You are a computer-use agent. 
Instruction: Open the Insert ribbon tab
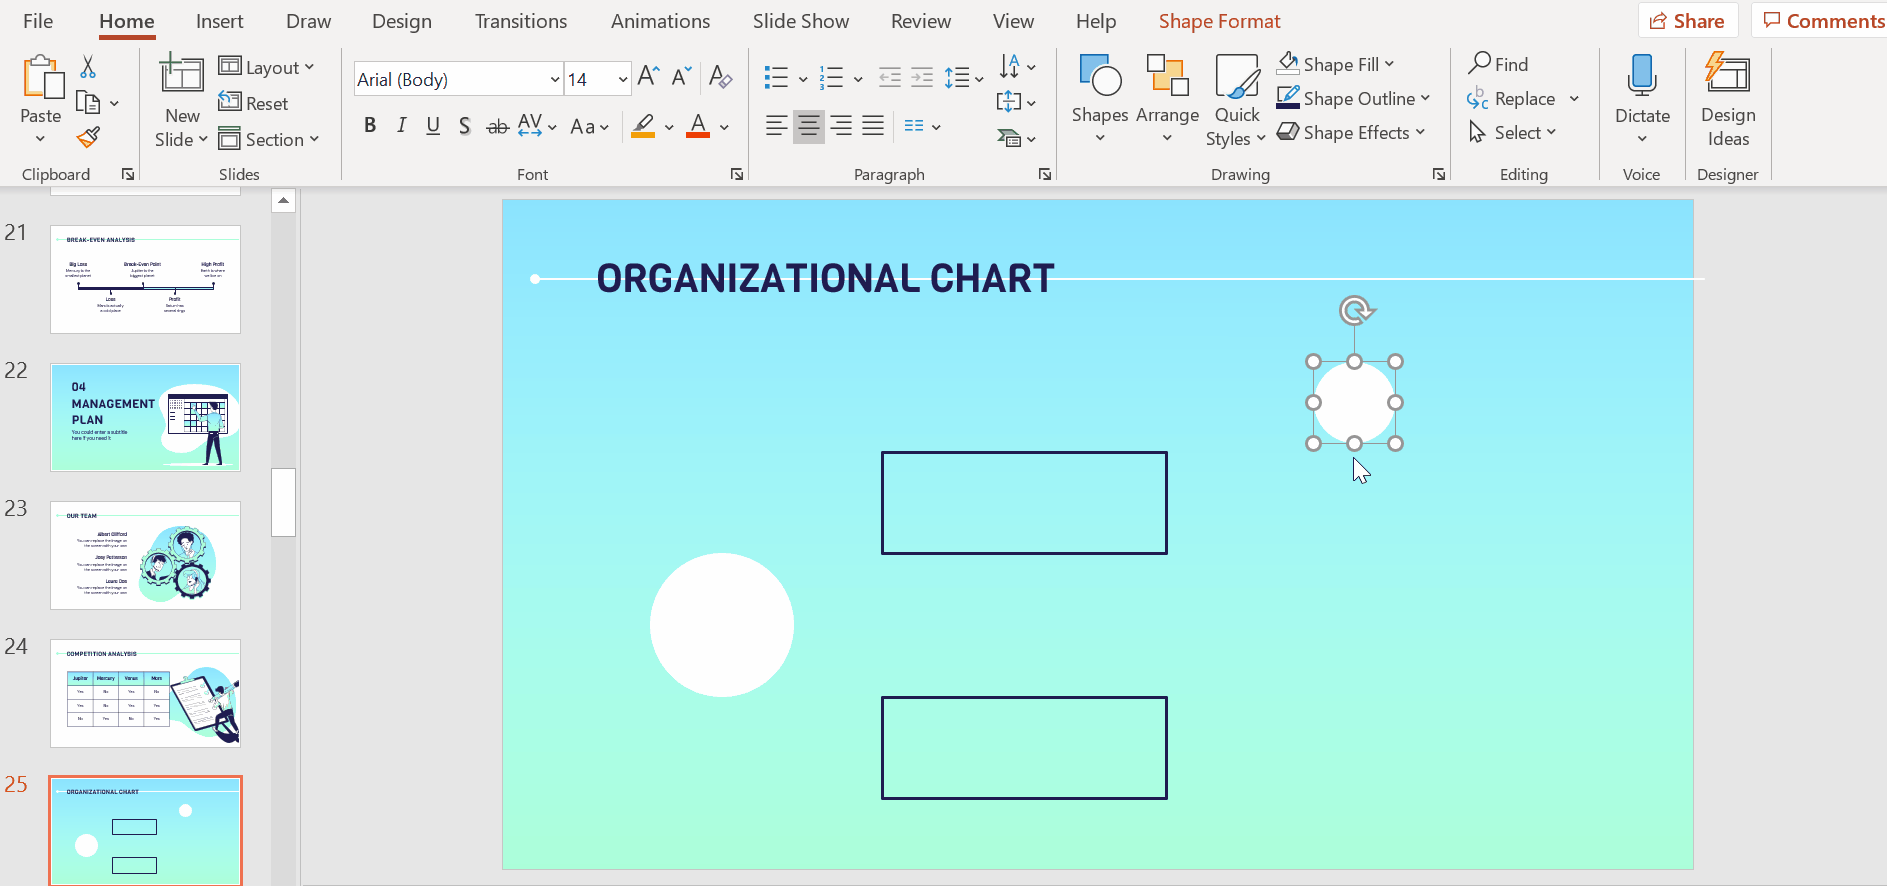point(219,21)
